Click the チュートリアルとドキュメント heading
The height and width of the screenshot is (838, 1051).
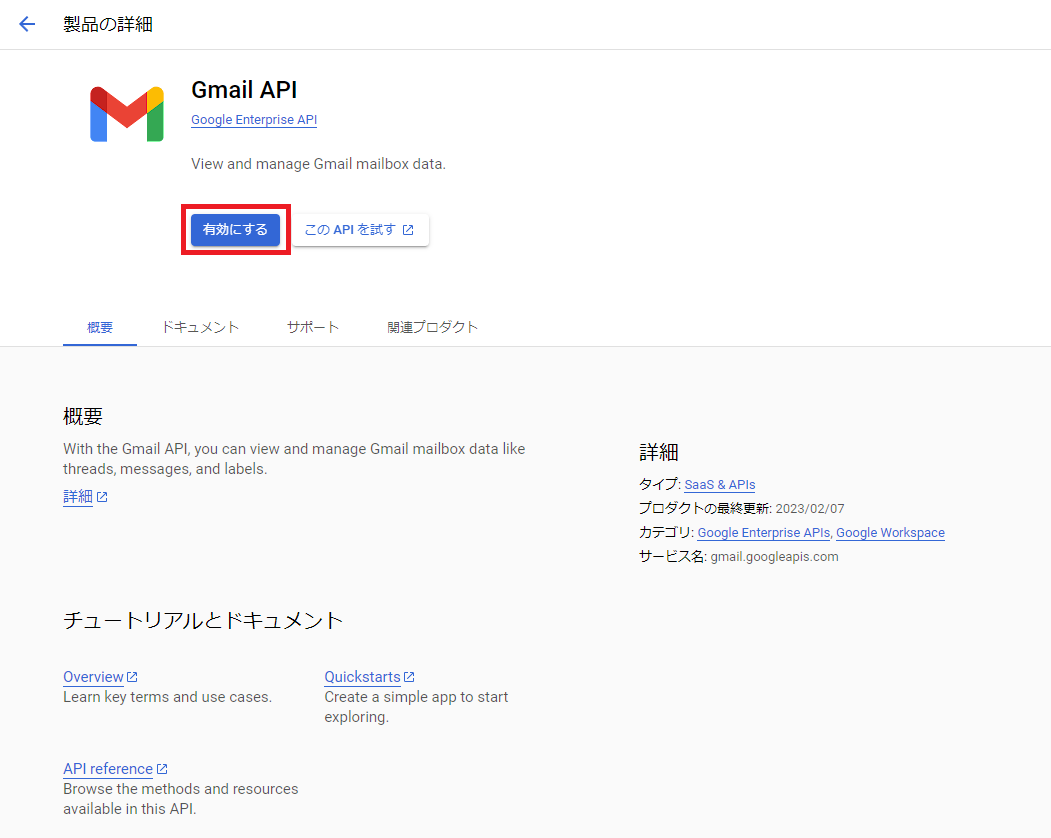click(x=203, y=620)
